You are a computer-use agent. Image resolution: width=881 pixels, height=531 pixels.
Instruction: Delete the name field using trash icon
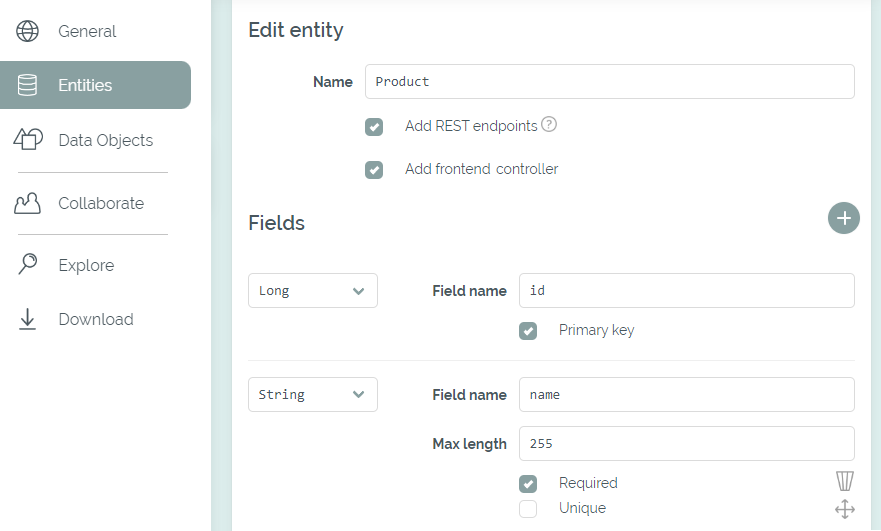(844, 482)
